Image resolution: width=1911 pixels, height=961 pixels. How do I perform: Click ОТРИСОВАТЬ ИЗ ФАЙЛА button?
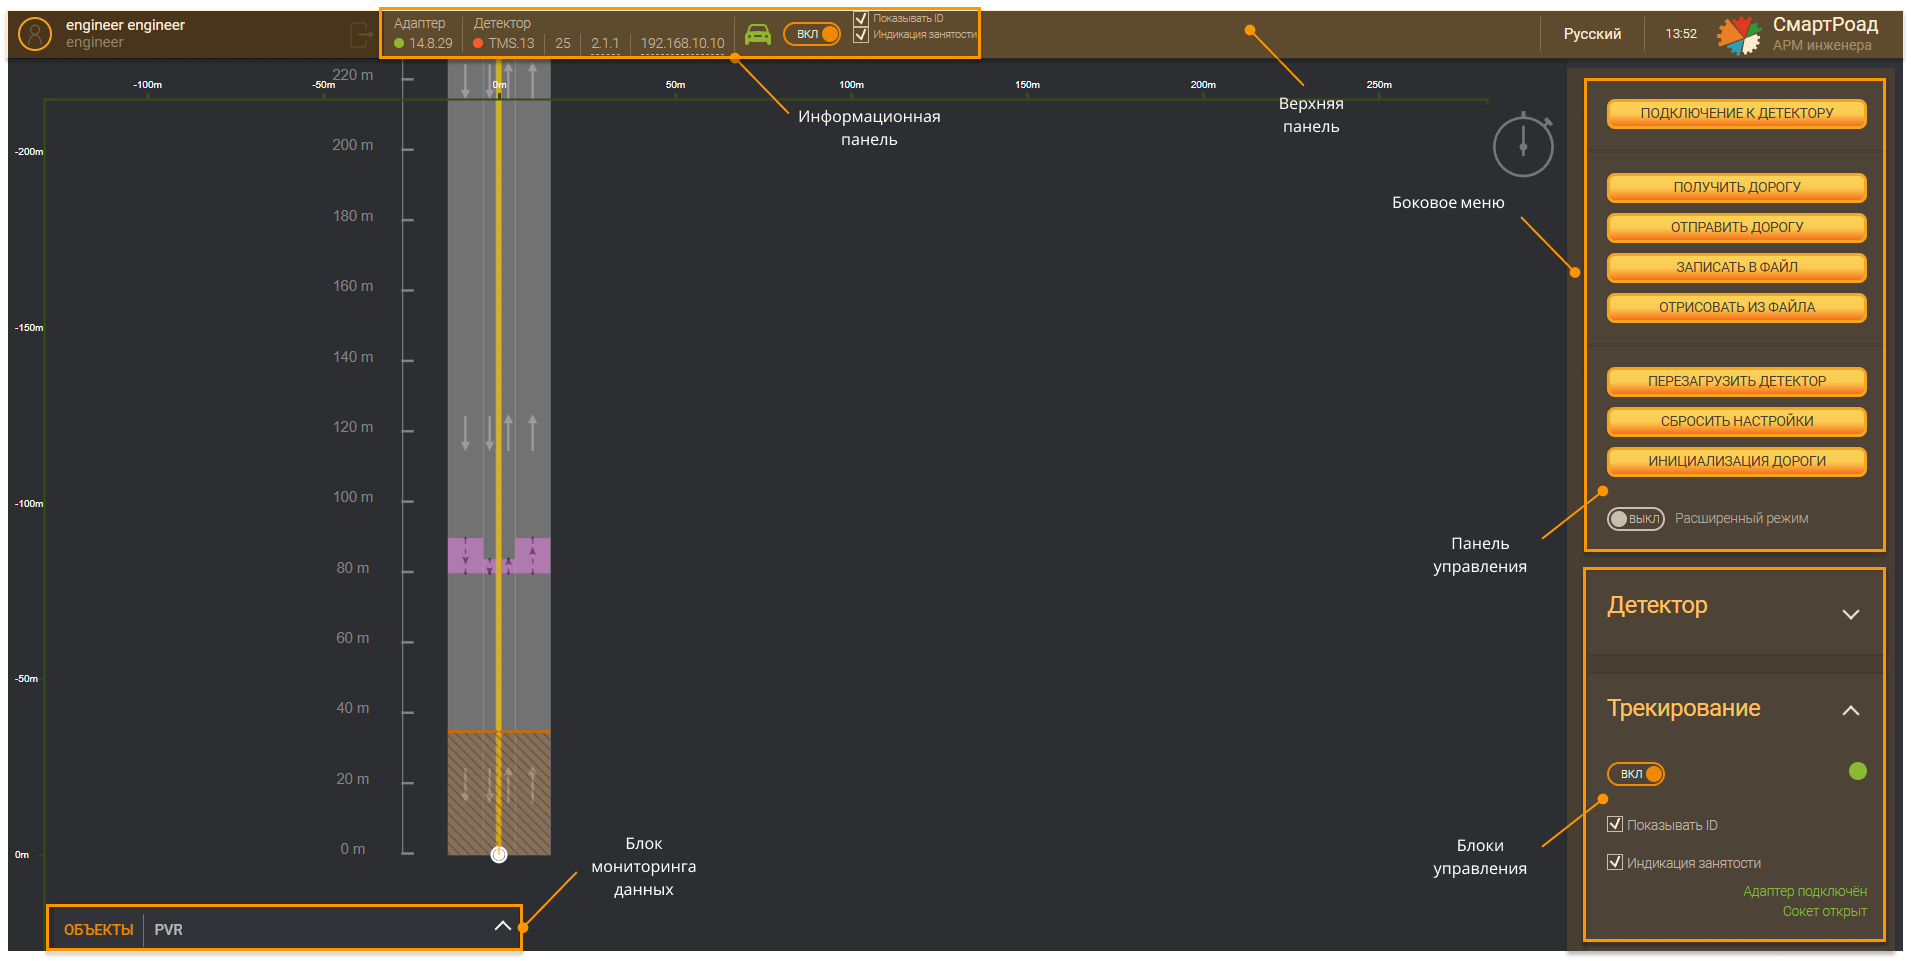click(1737, 307)
